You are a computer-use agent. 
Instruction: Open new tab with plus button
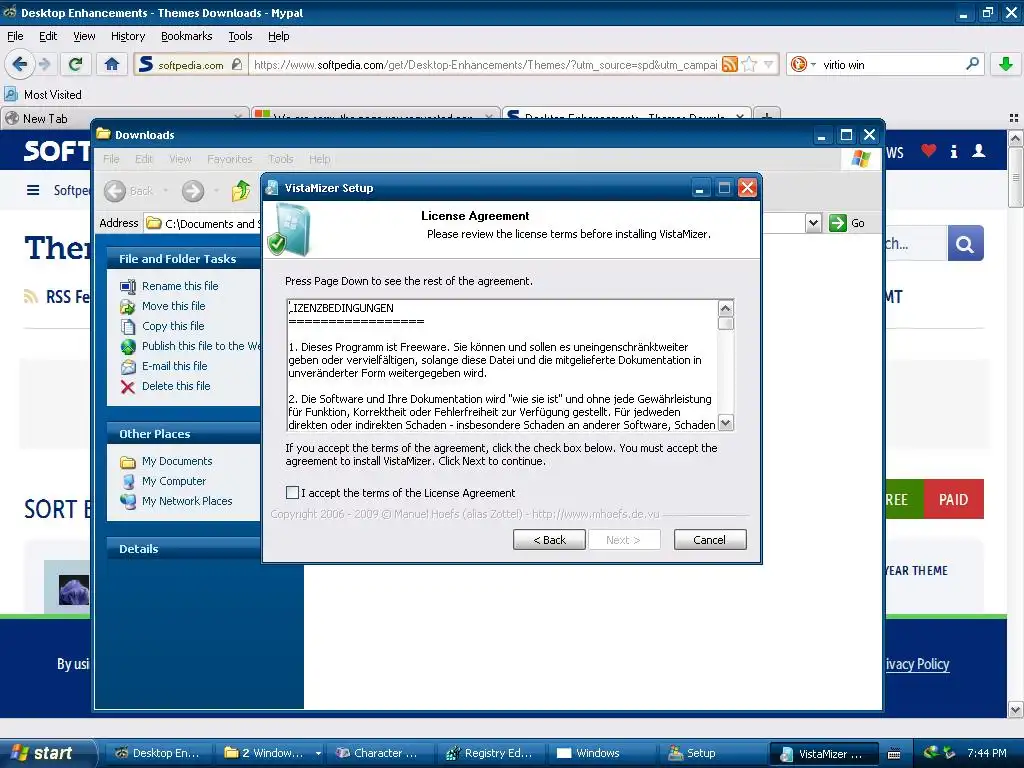(767, 117)
